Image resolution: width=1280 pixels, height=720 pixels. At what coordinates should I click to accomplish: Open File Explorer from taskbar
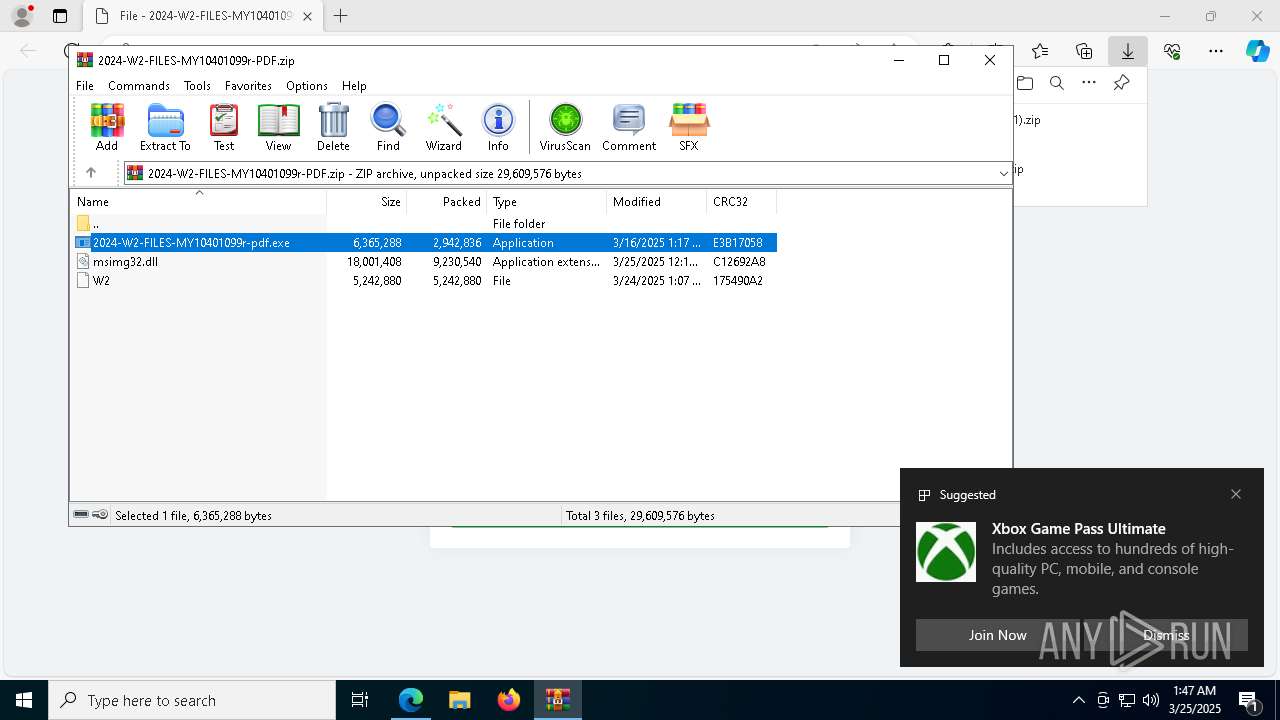pos(459,700)
